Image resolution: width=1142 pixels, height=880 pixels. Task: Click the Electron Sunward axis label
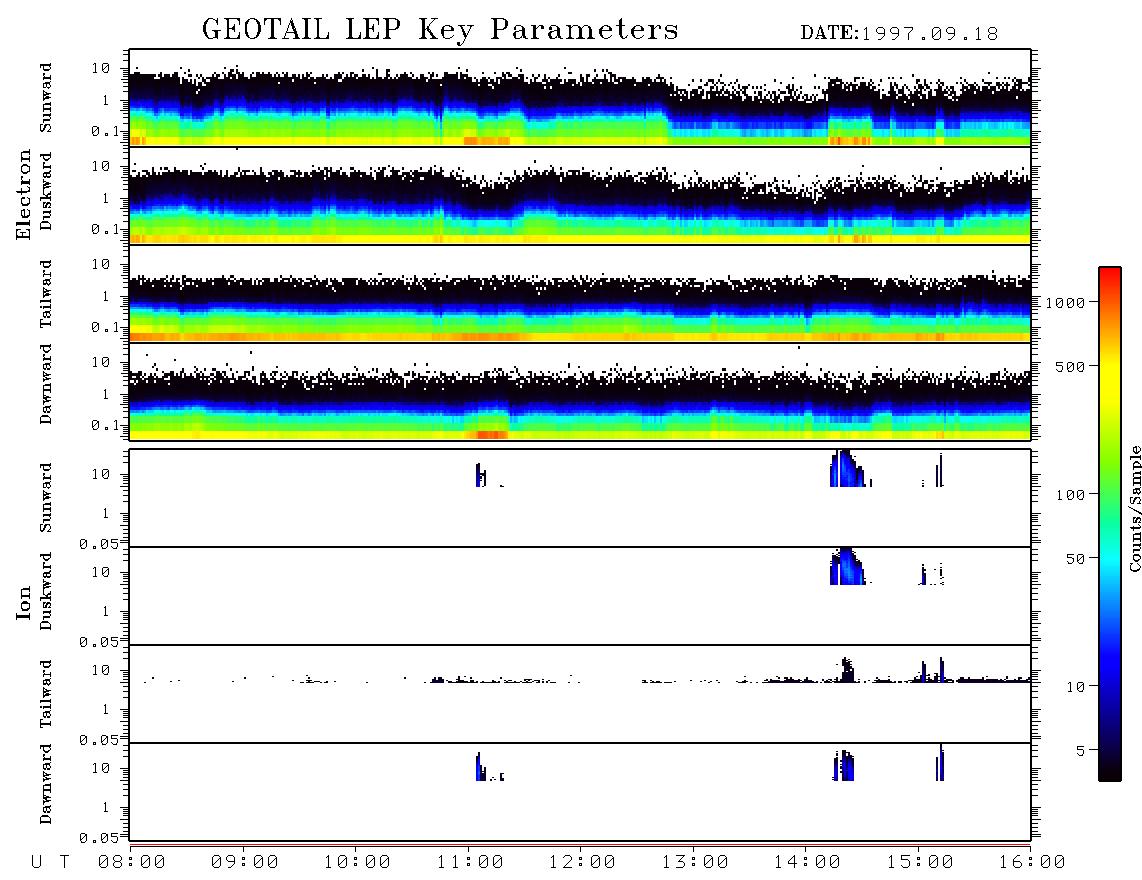click(46, 98)
